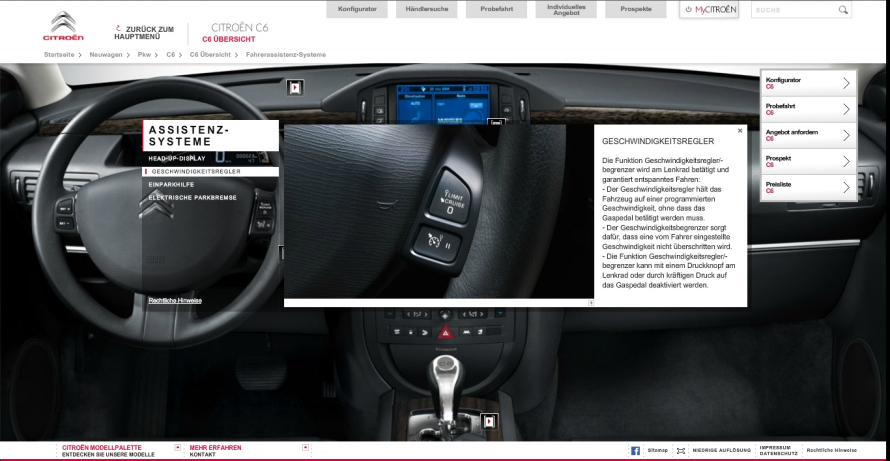Open the Facebook icon in the footer
This screenshot has width=890, height=461.
coord(635,451)
